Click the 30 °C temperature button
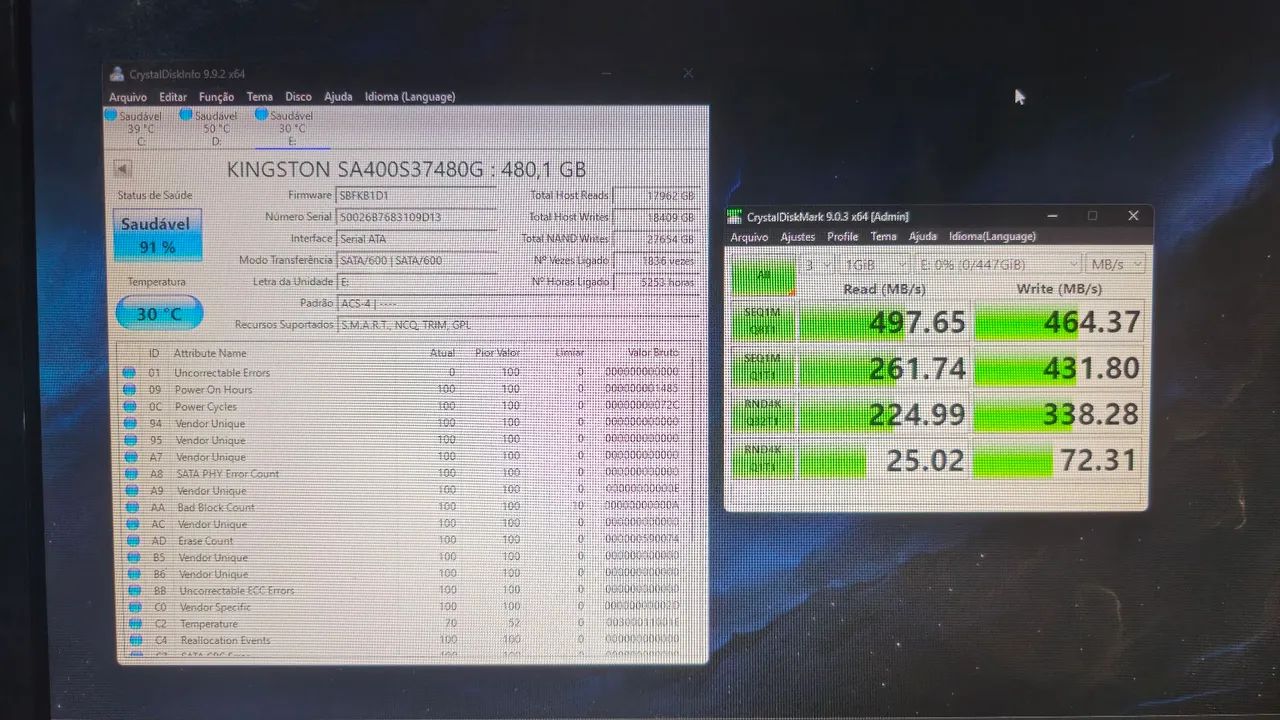The width and height of the screenshot is (1280, 720). [159, 314]
